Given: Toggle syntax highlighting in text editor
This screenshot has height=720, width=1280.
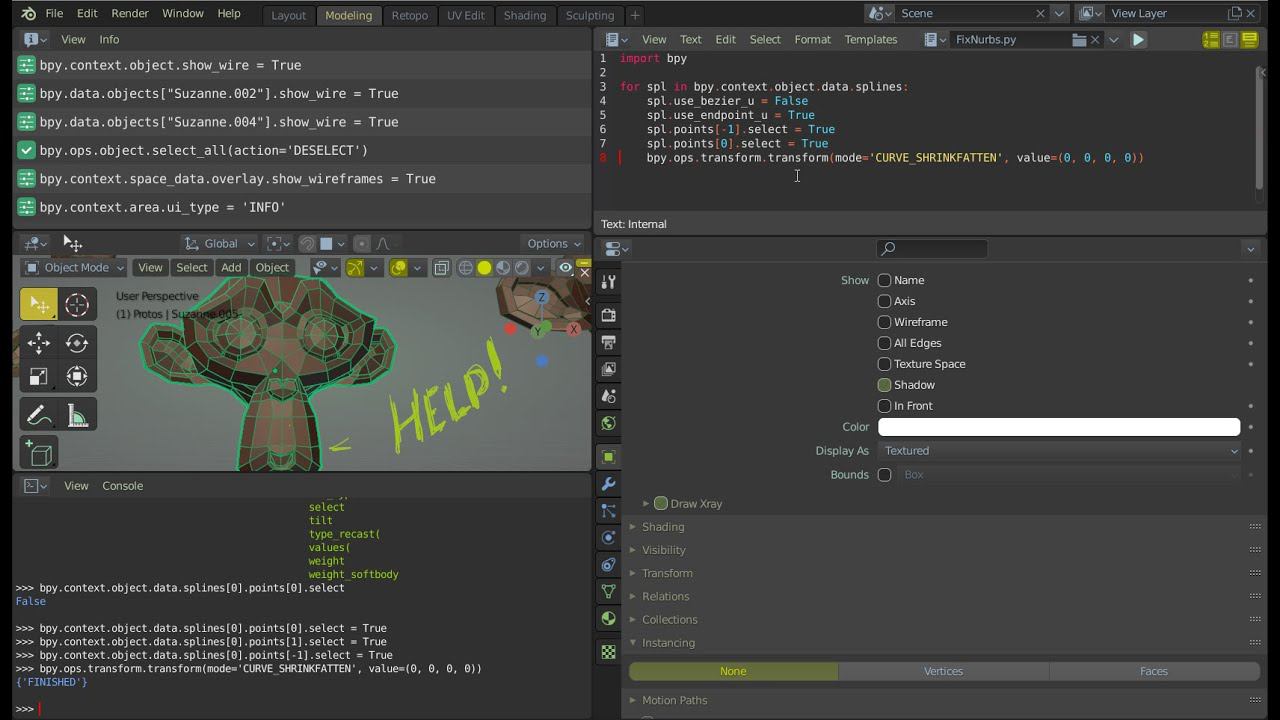Looking at the screenshot, I should tap(1249, 40).
